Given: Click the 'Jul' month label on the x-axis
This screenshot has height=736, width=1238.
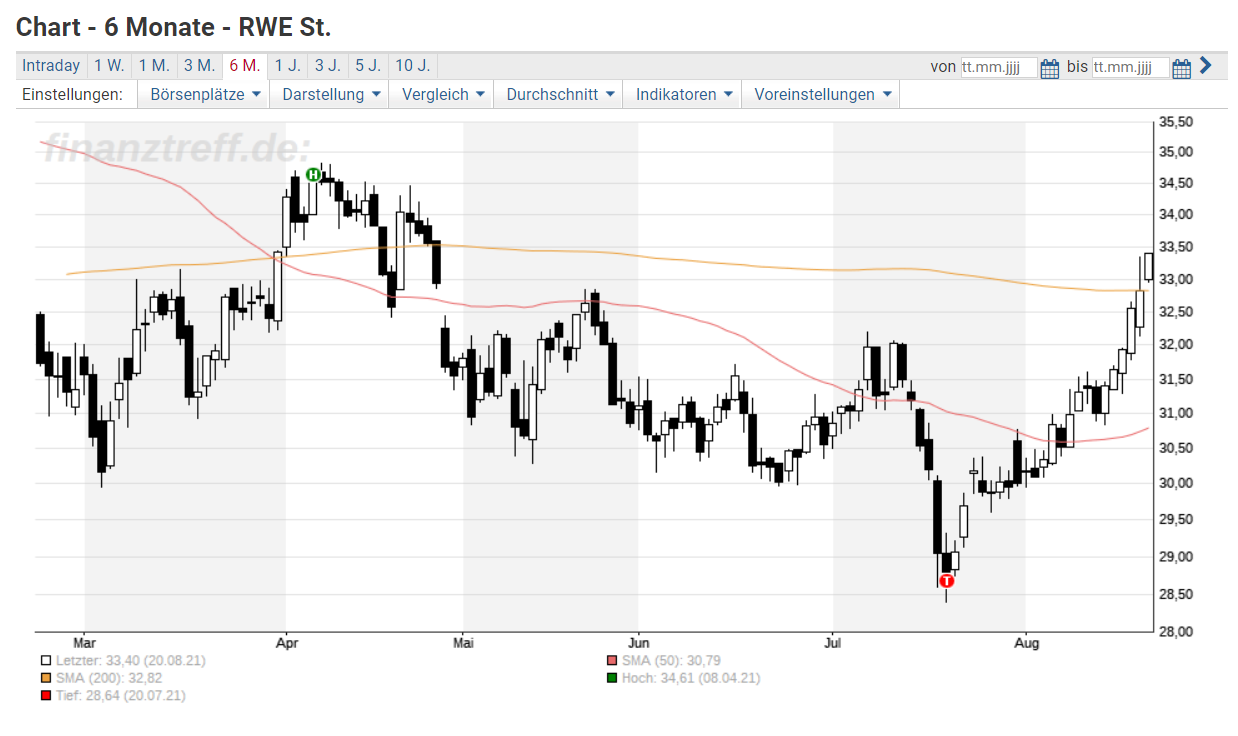Looking at the screenshot, I should [833, 643].
